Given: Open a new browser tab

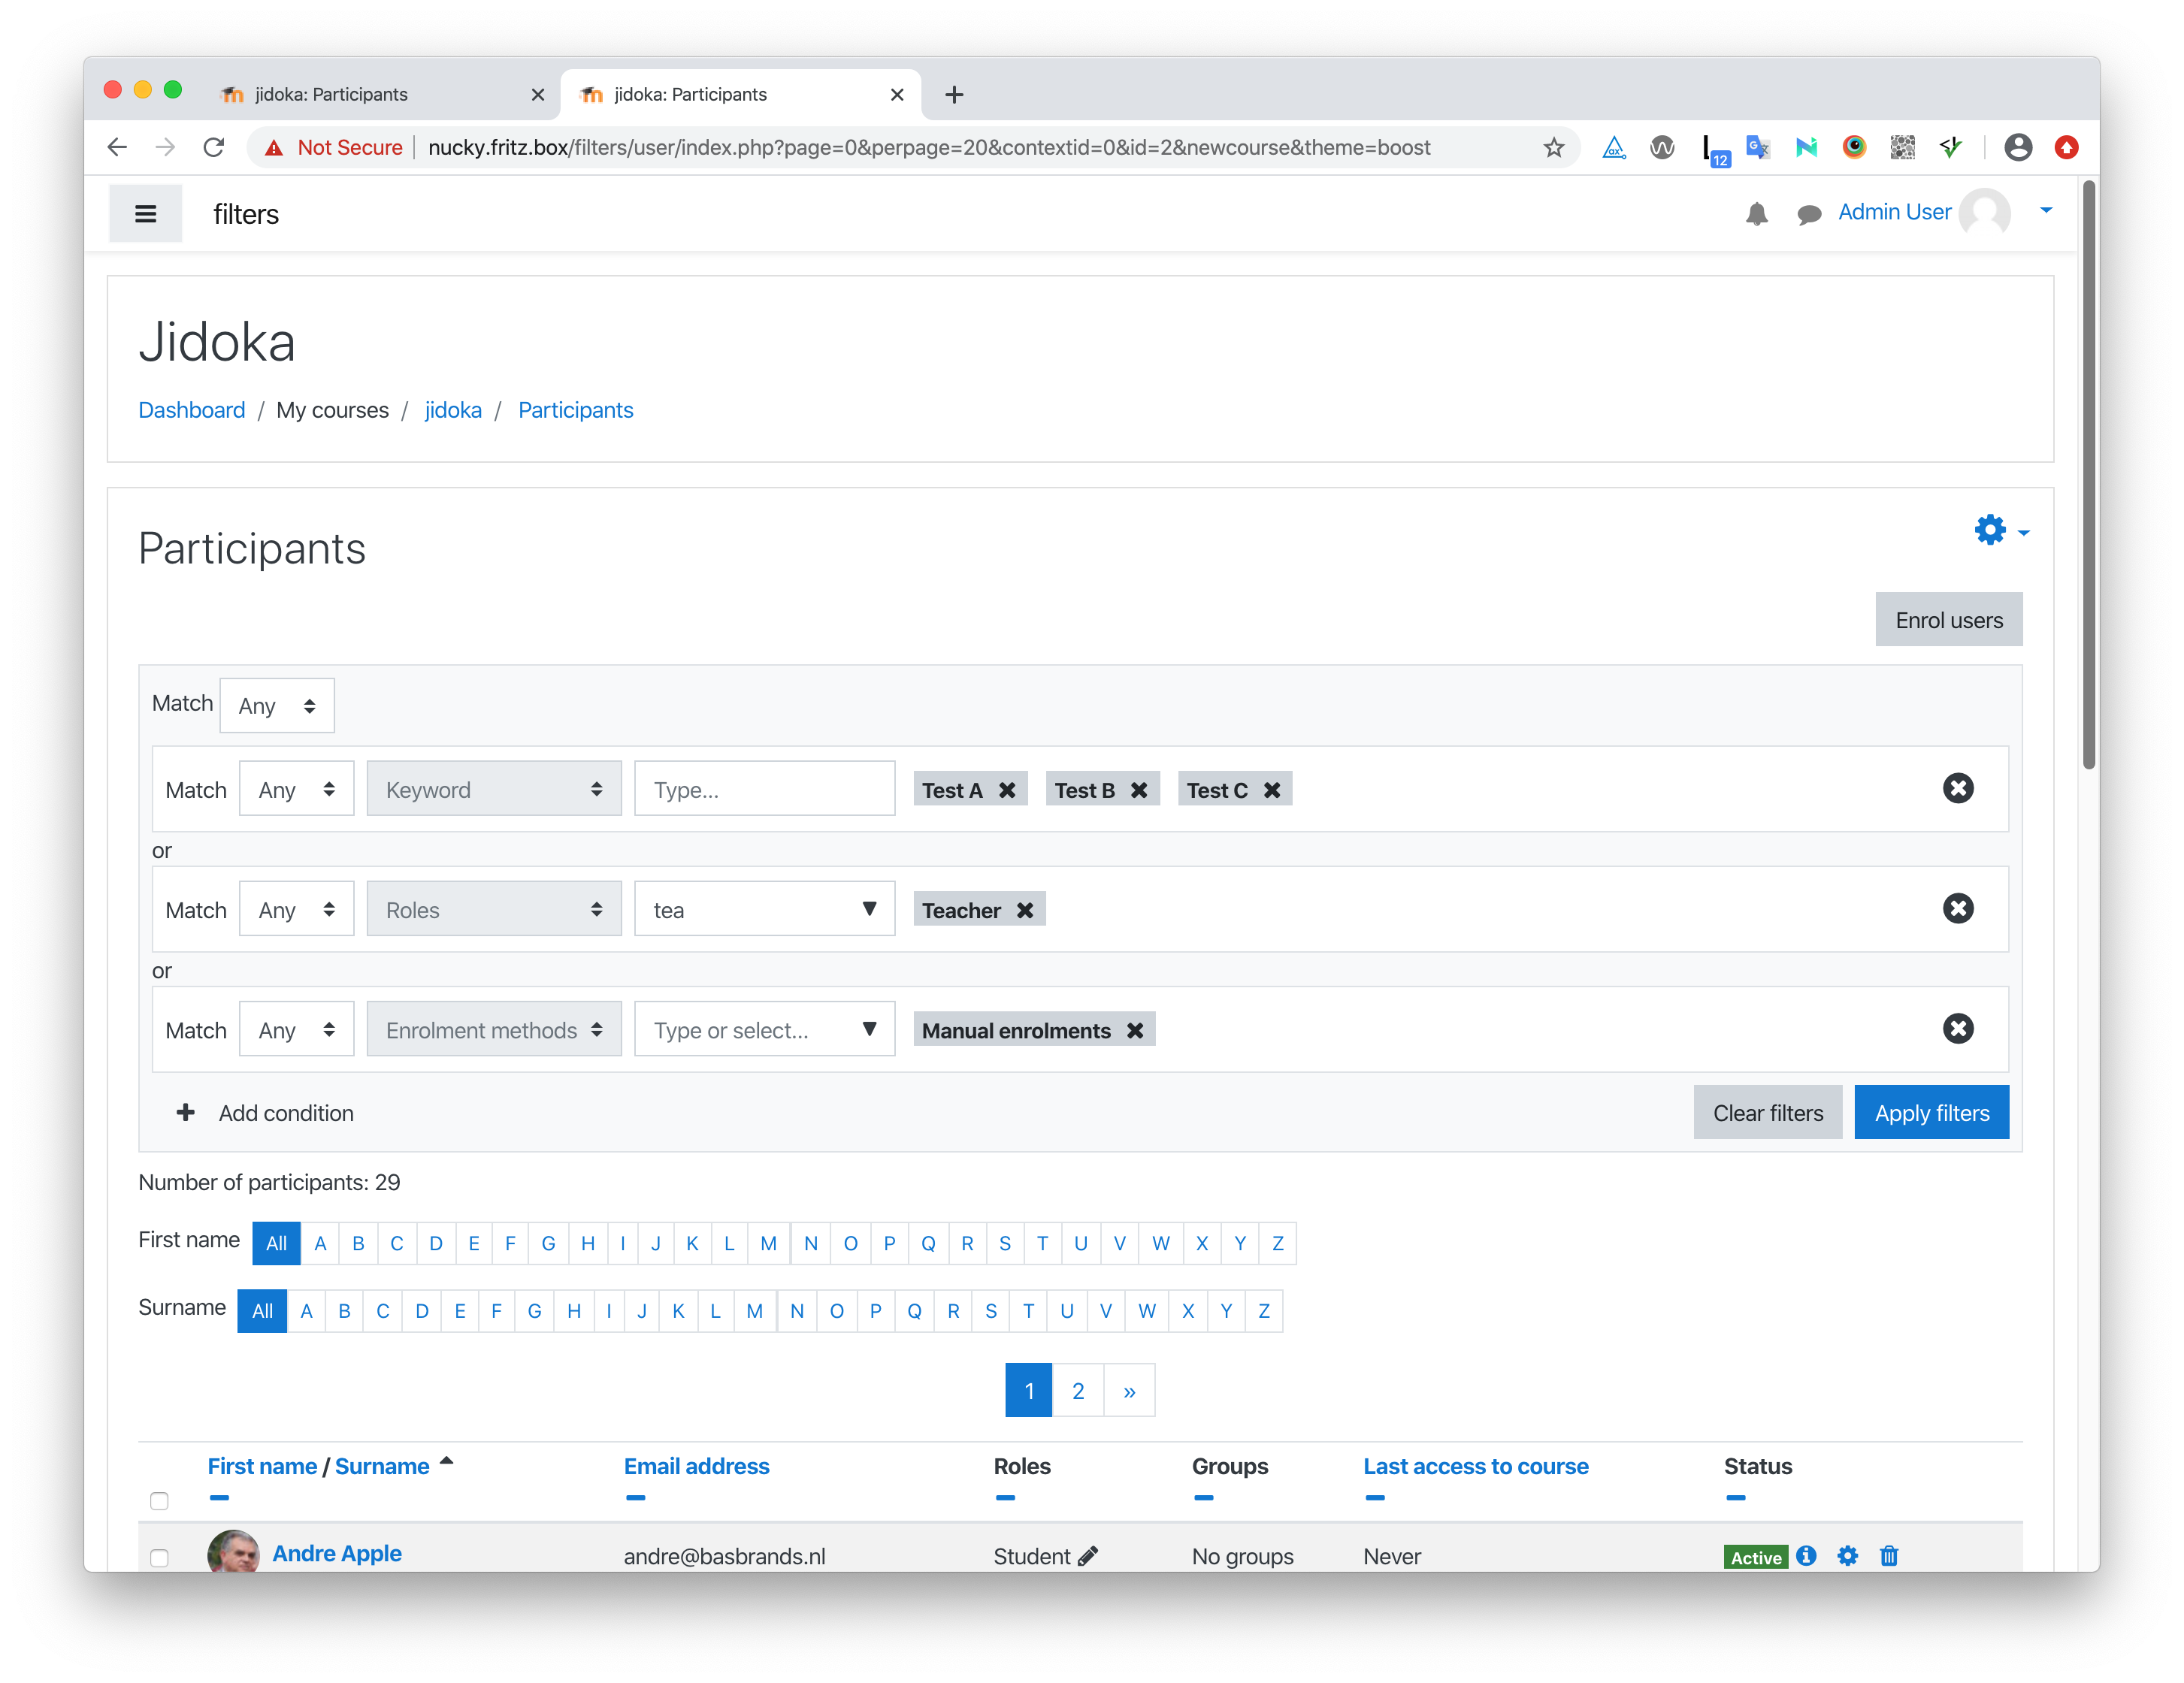Looking at the screenshot, I should pos(954,95).
